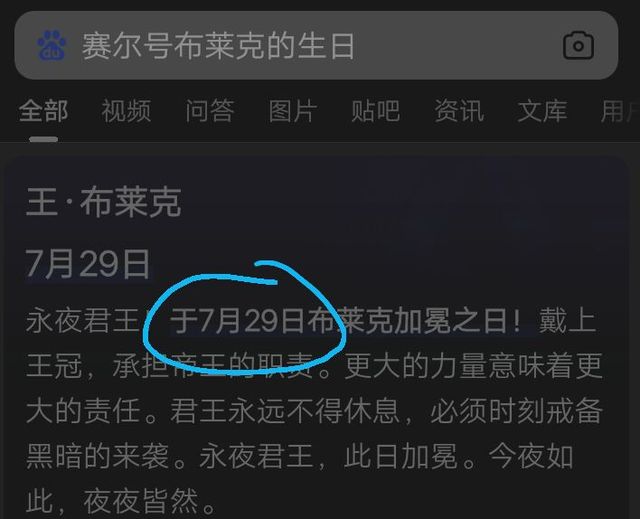This screenshot has width=640, height=519.
Task: Switch to the 文库 tab
Action: coord(542,111)
